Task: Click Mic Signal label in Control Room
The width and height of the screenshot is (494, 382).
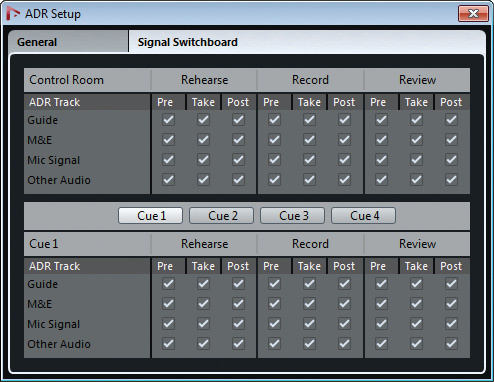Action: 54,160
